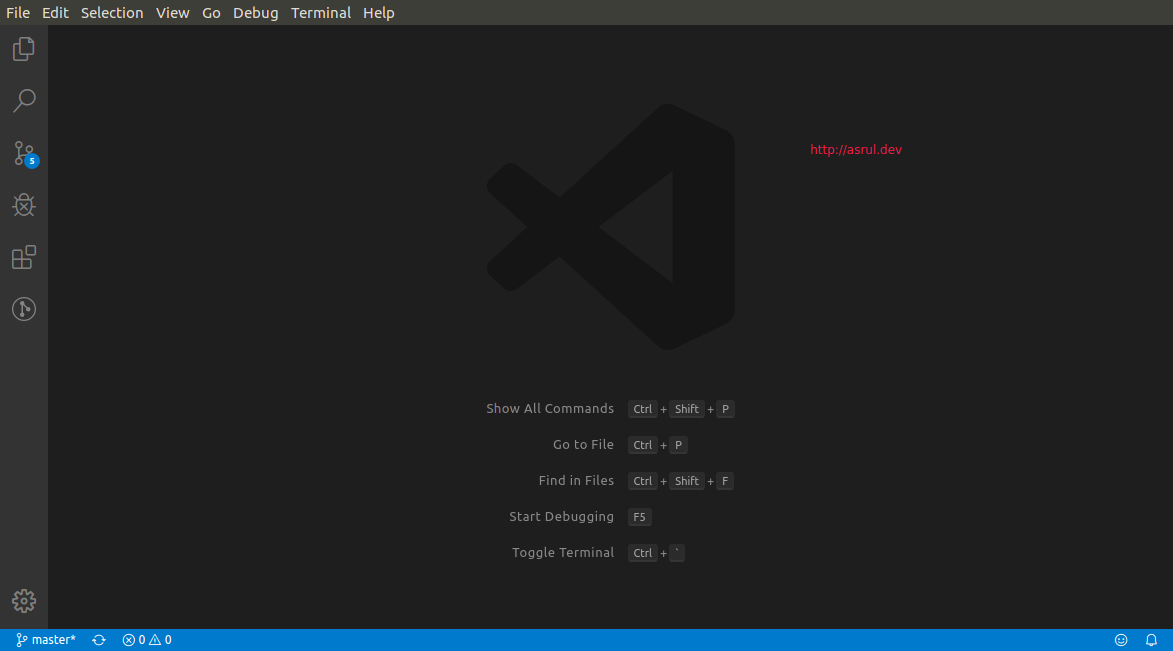Synchronize changes with the sync icon
This screenshot has width=1173, height=651.
99,640
